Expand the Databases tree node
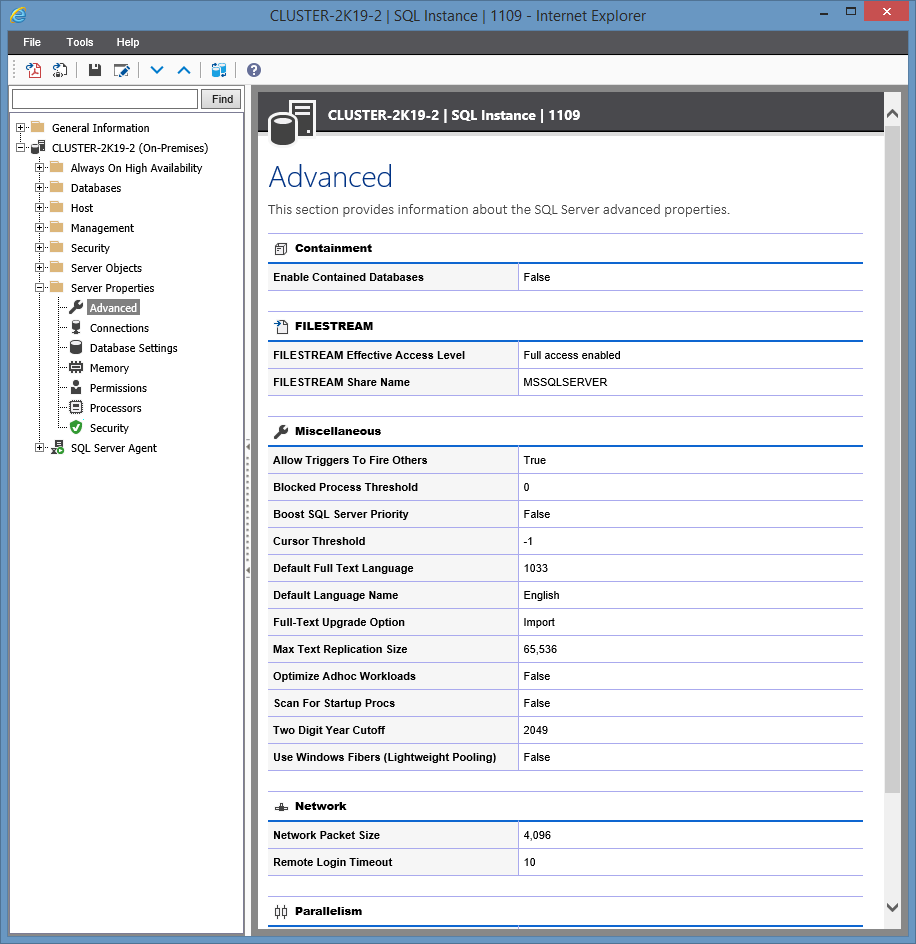This screenshot has width=916, height=944. pos(37,187)
